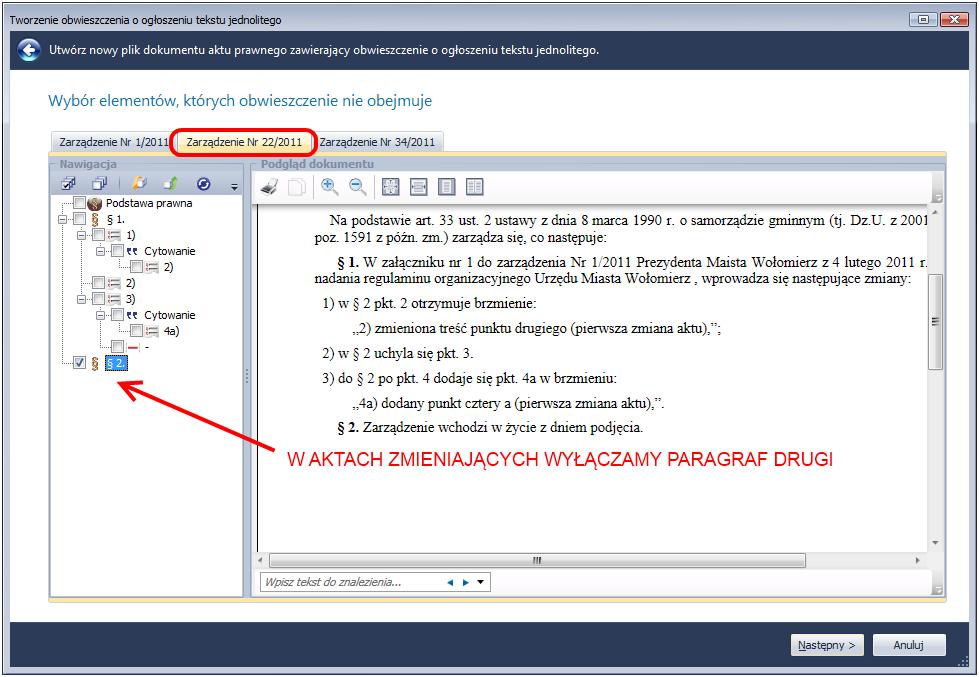Tick the checkbox of Cytowanie under item 1)

117,251
